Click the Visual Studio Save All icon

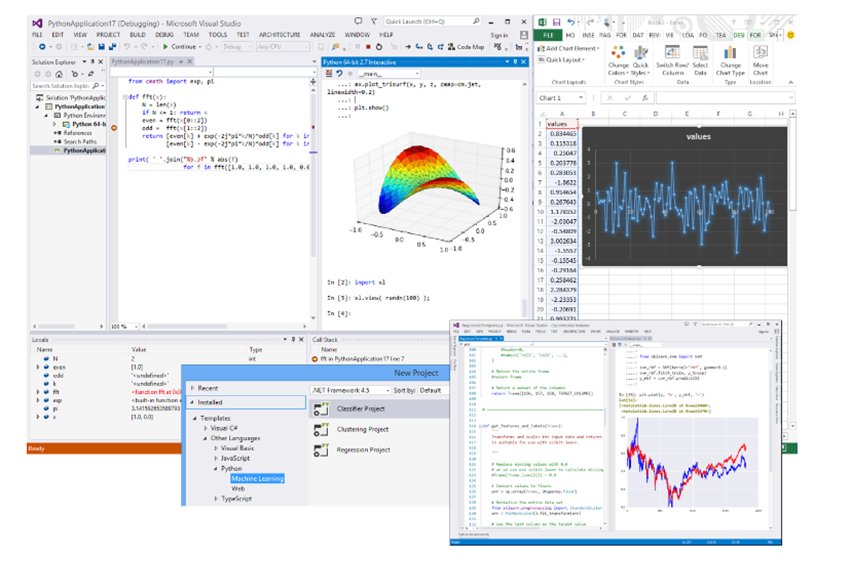point(113,47)
